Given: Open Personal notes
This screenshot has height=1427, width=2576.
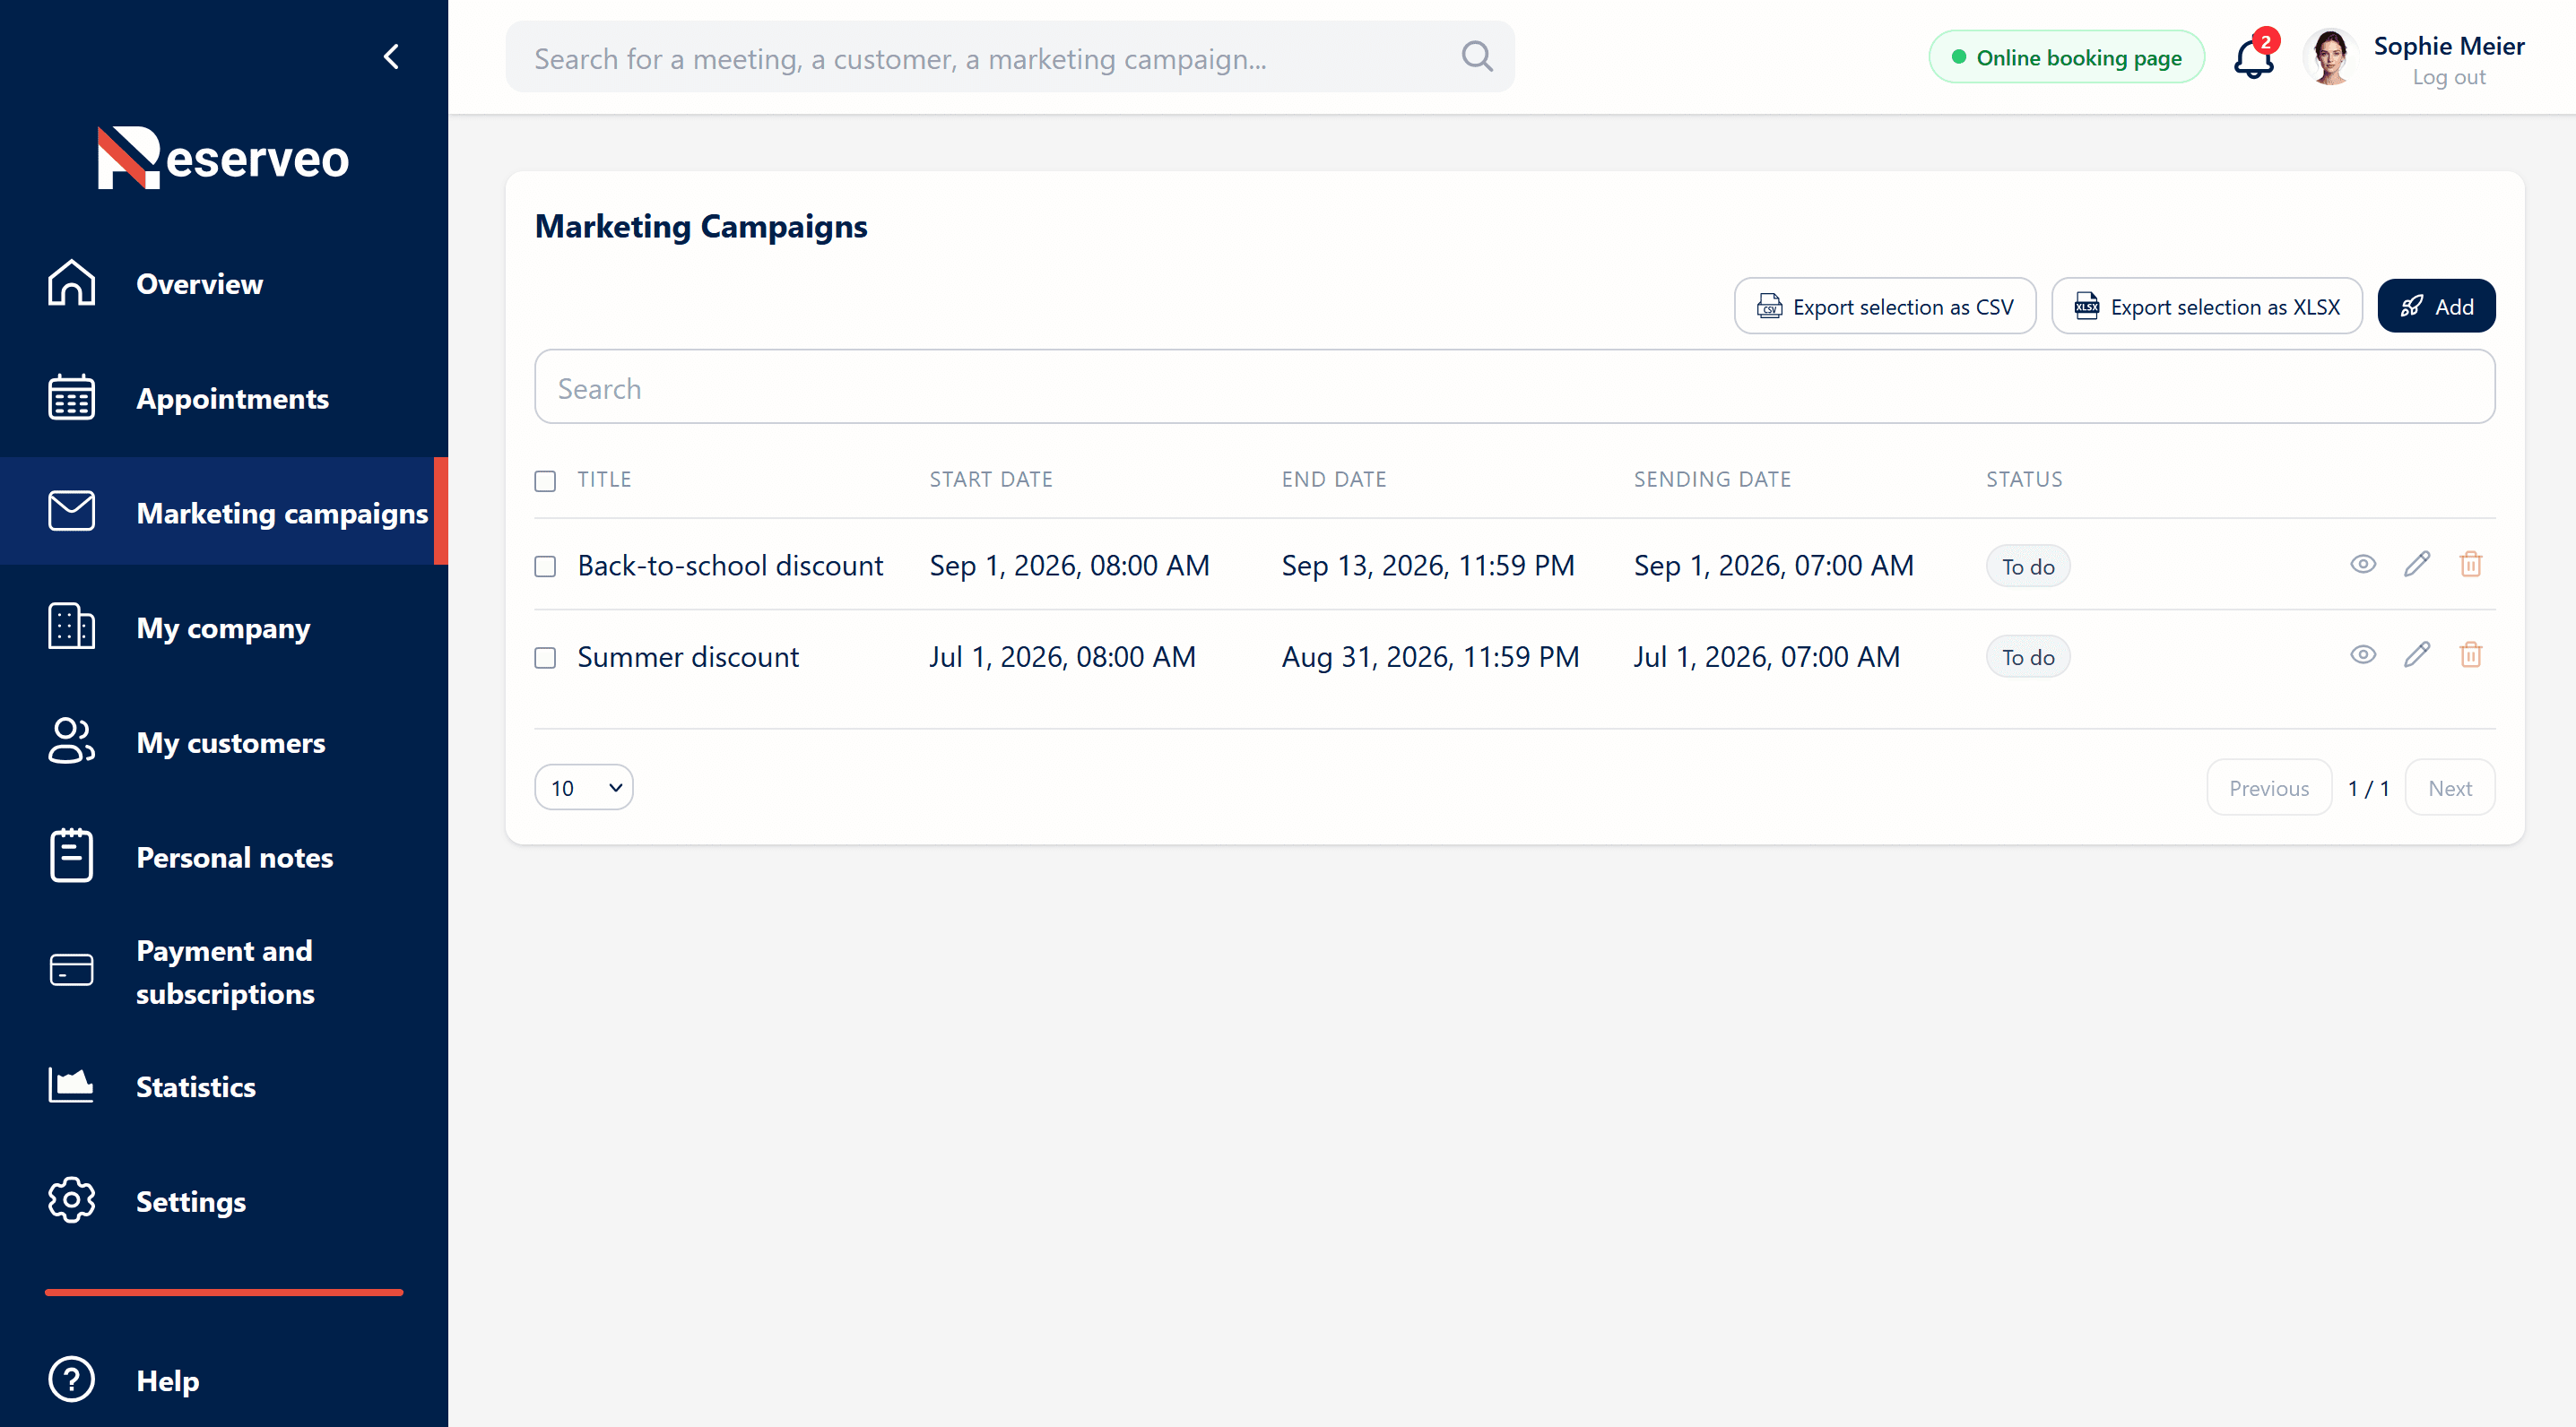Looking at the screenshot, I should 224,857.
